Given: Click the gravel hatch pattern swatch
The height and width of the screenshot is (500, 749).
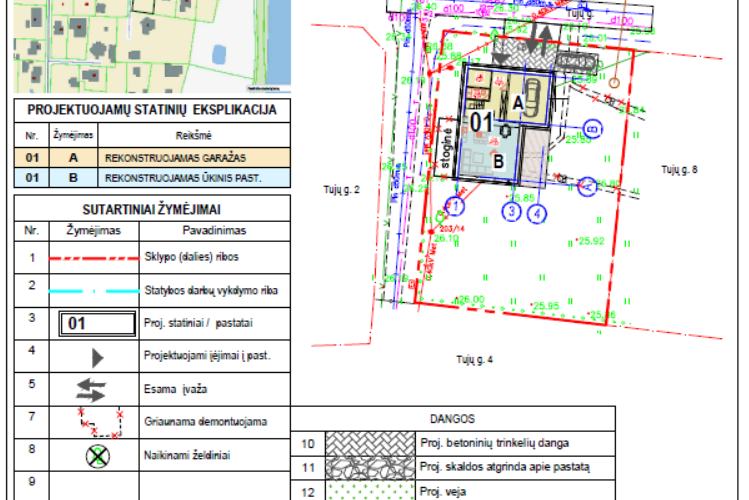Looking at the screenshot, I should (370, 468).
